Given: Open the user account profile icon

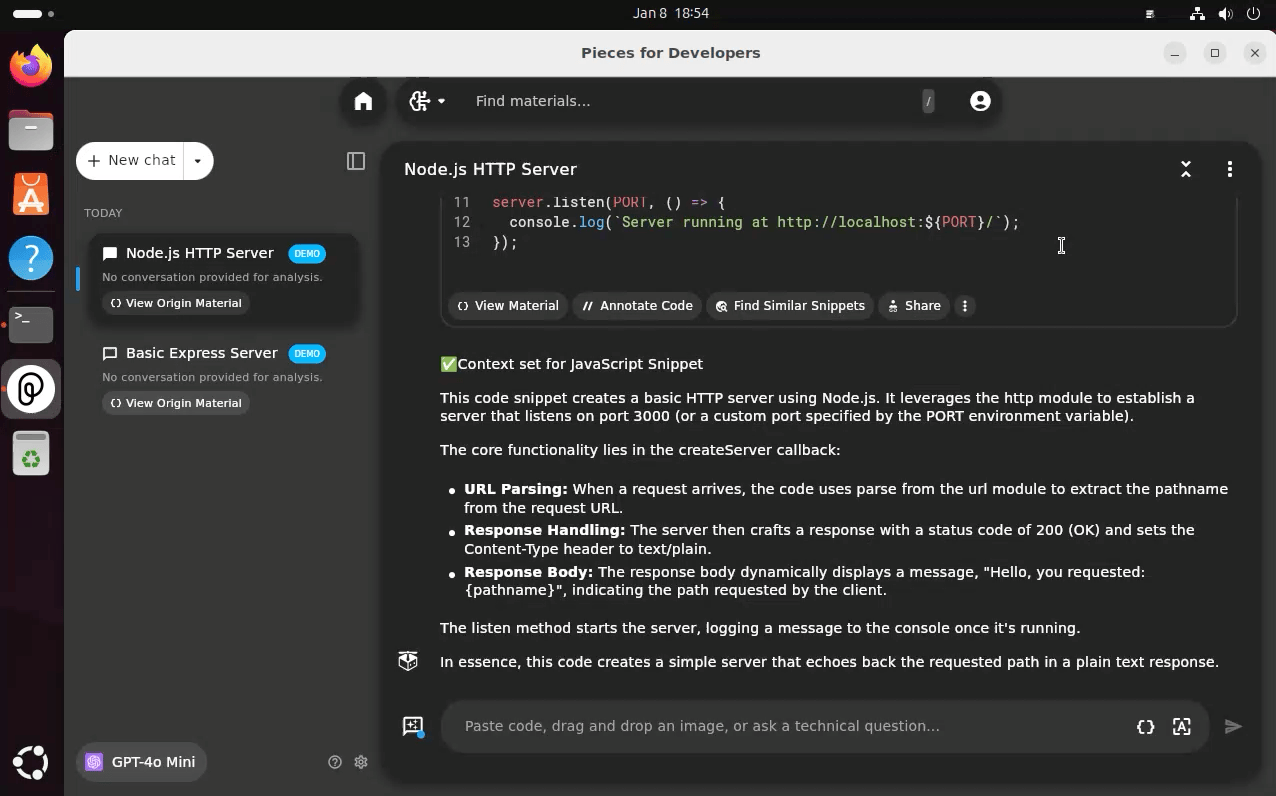Looking at the screenshot, I should point(980,101).
